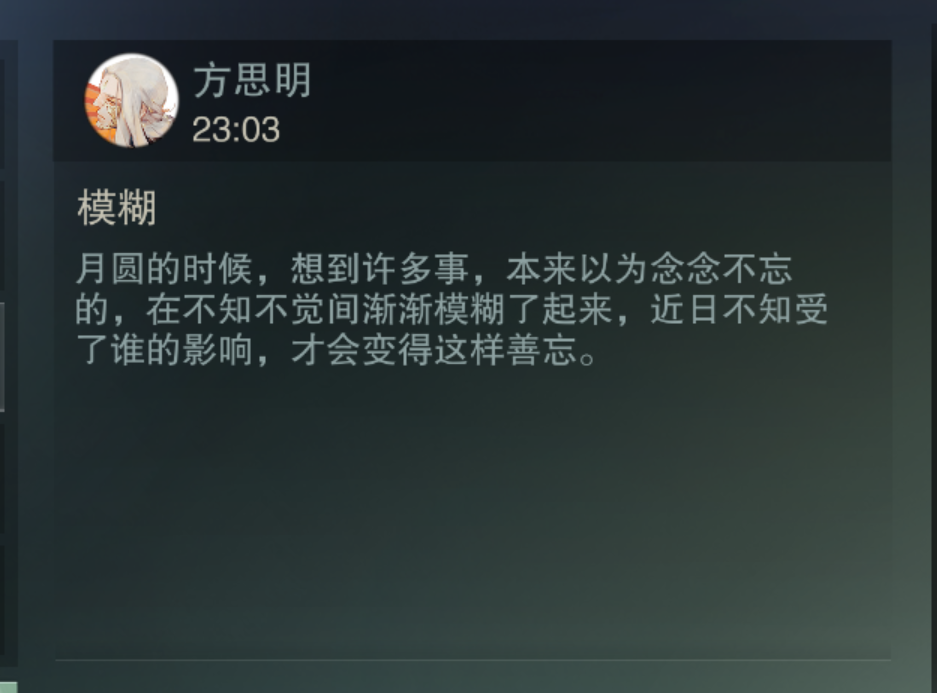Screen dimensions: 937x693
Task: Click the green button corner at bottom left
Action: tap(8, 687)
